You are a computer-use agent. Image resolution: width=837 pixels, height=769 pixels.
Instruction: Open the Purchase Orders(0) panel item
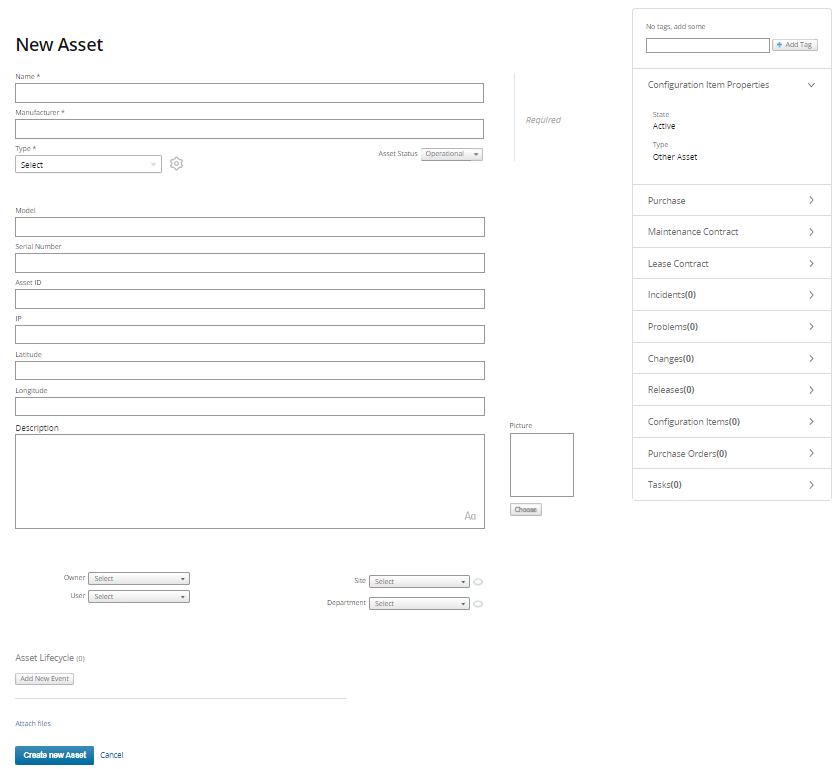731,454
